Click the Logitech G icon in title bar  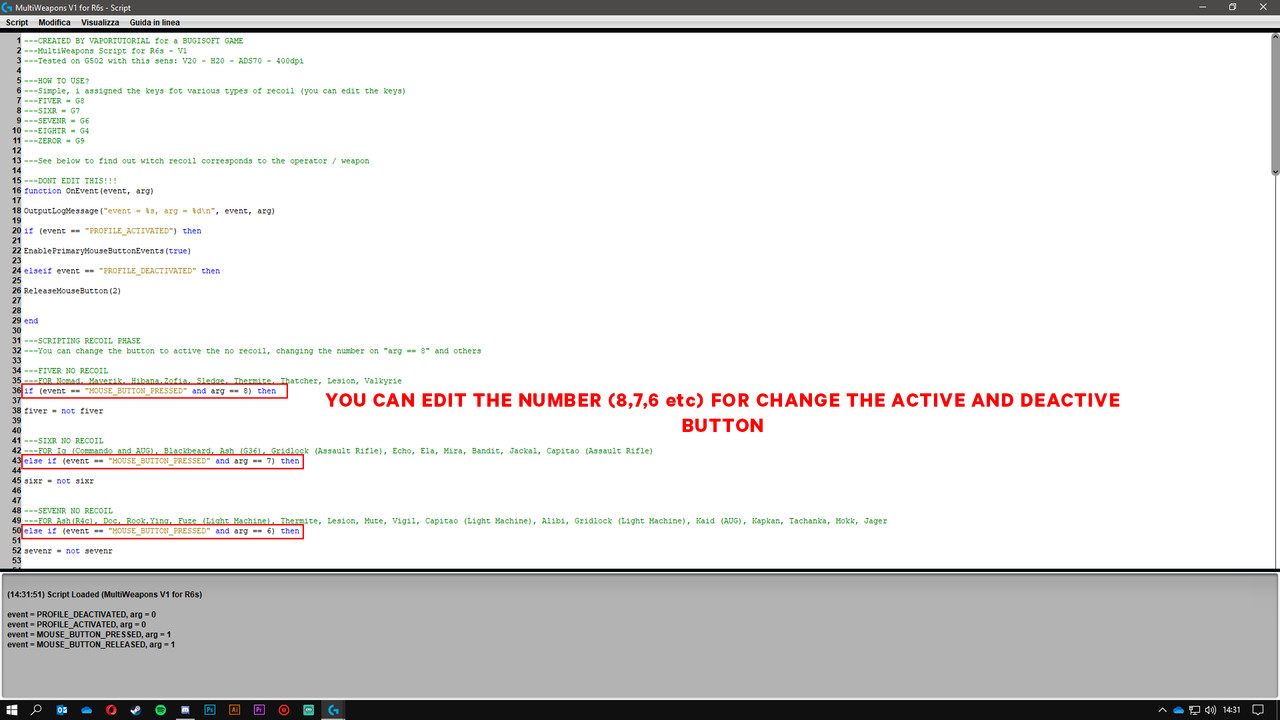[8, 7]
